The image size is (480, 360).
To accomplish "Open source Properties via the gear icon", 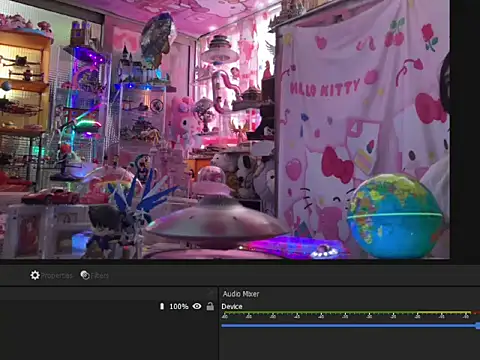I will [35, 275].
